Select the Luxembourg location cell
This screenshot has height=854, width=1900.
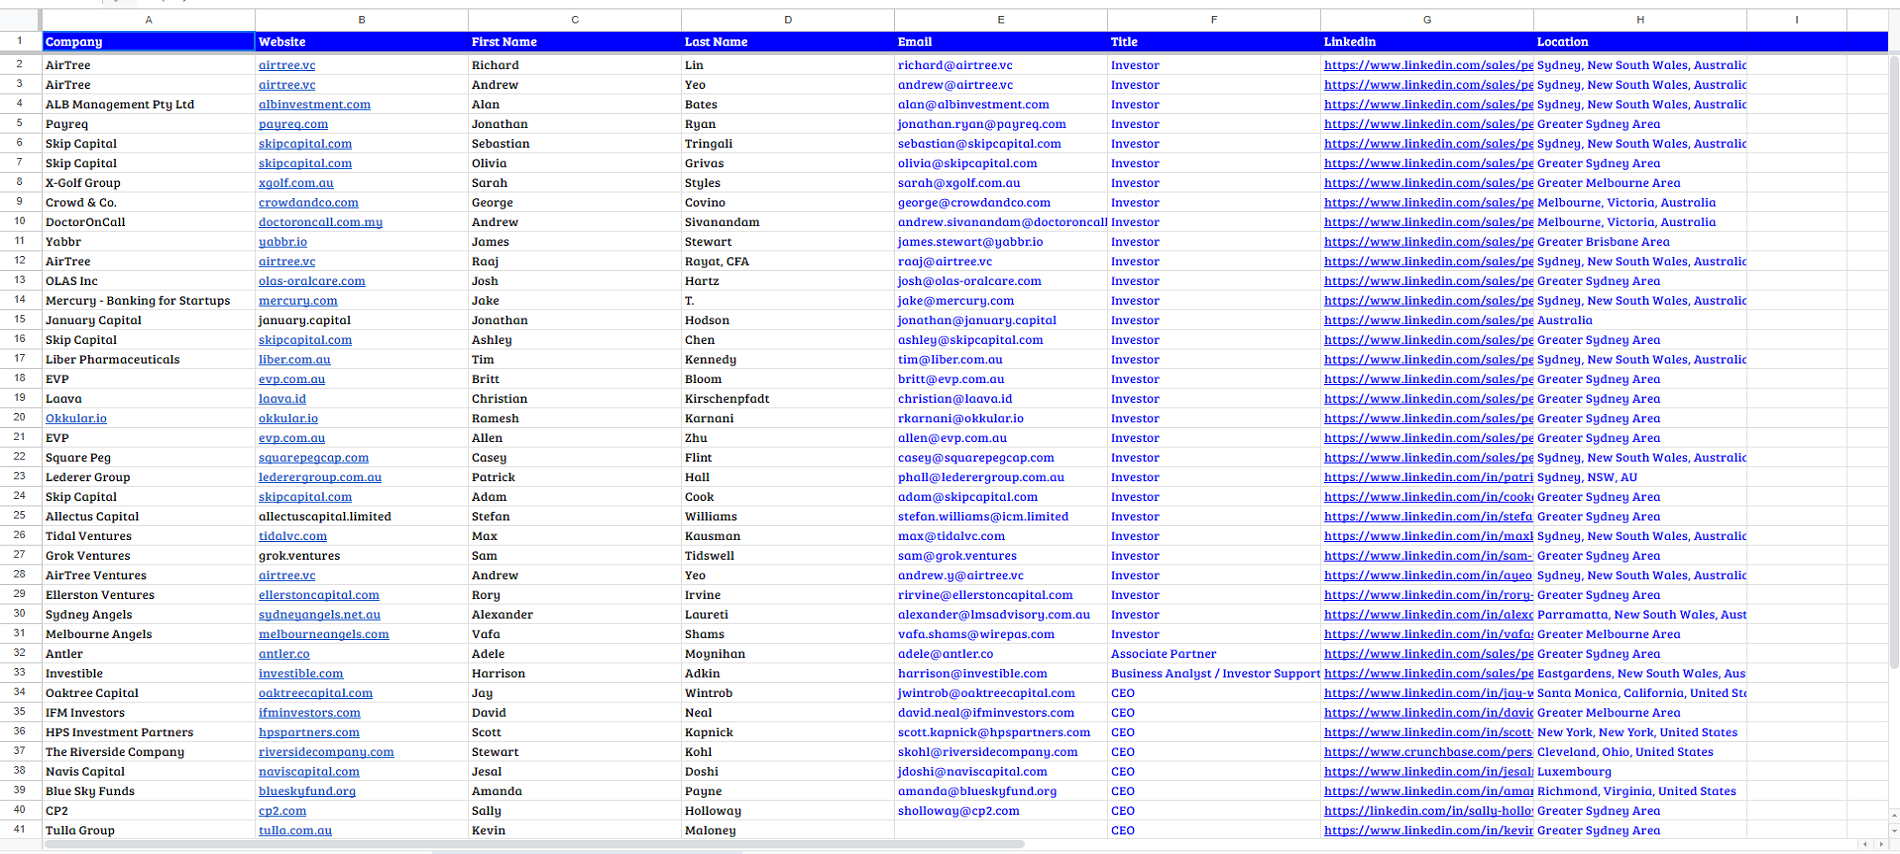[1640, 772]
